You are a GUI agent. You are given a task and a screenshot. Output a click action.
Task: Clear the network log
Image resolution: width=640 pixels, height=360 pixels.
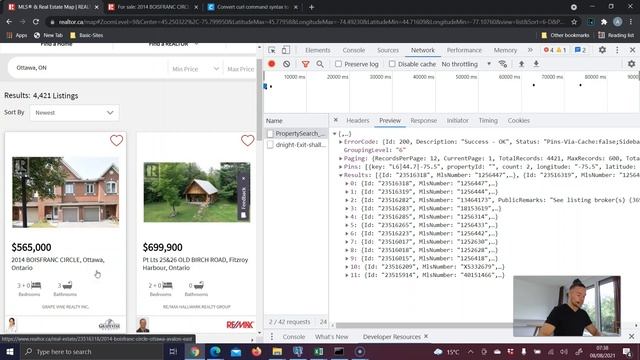point(287,64)
